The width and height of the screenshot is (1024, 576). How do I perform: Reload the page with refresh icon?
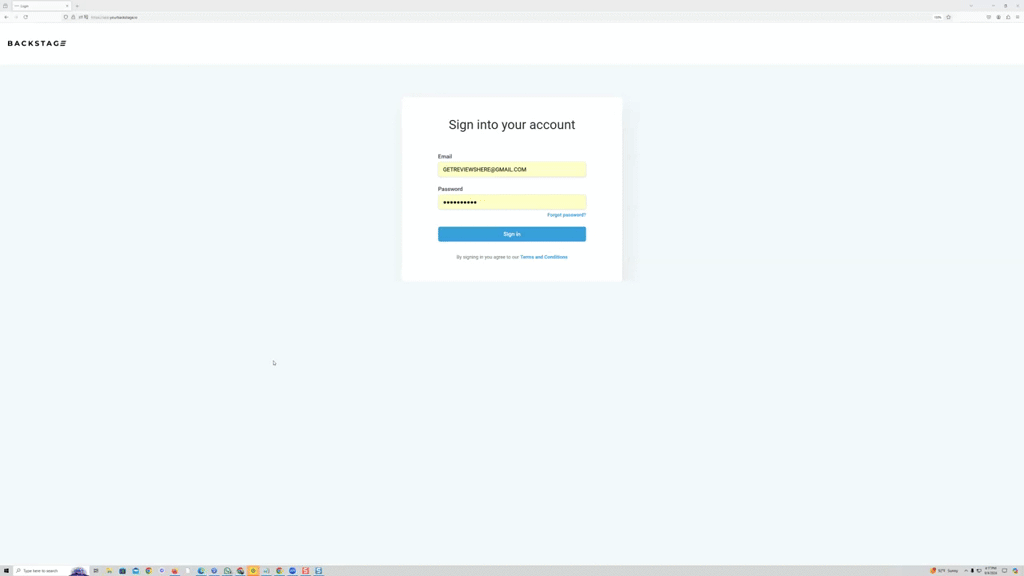pyautogui.click(x=25, y=17)
